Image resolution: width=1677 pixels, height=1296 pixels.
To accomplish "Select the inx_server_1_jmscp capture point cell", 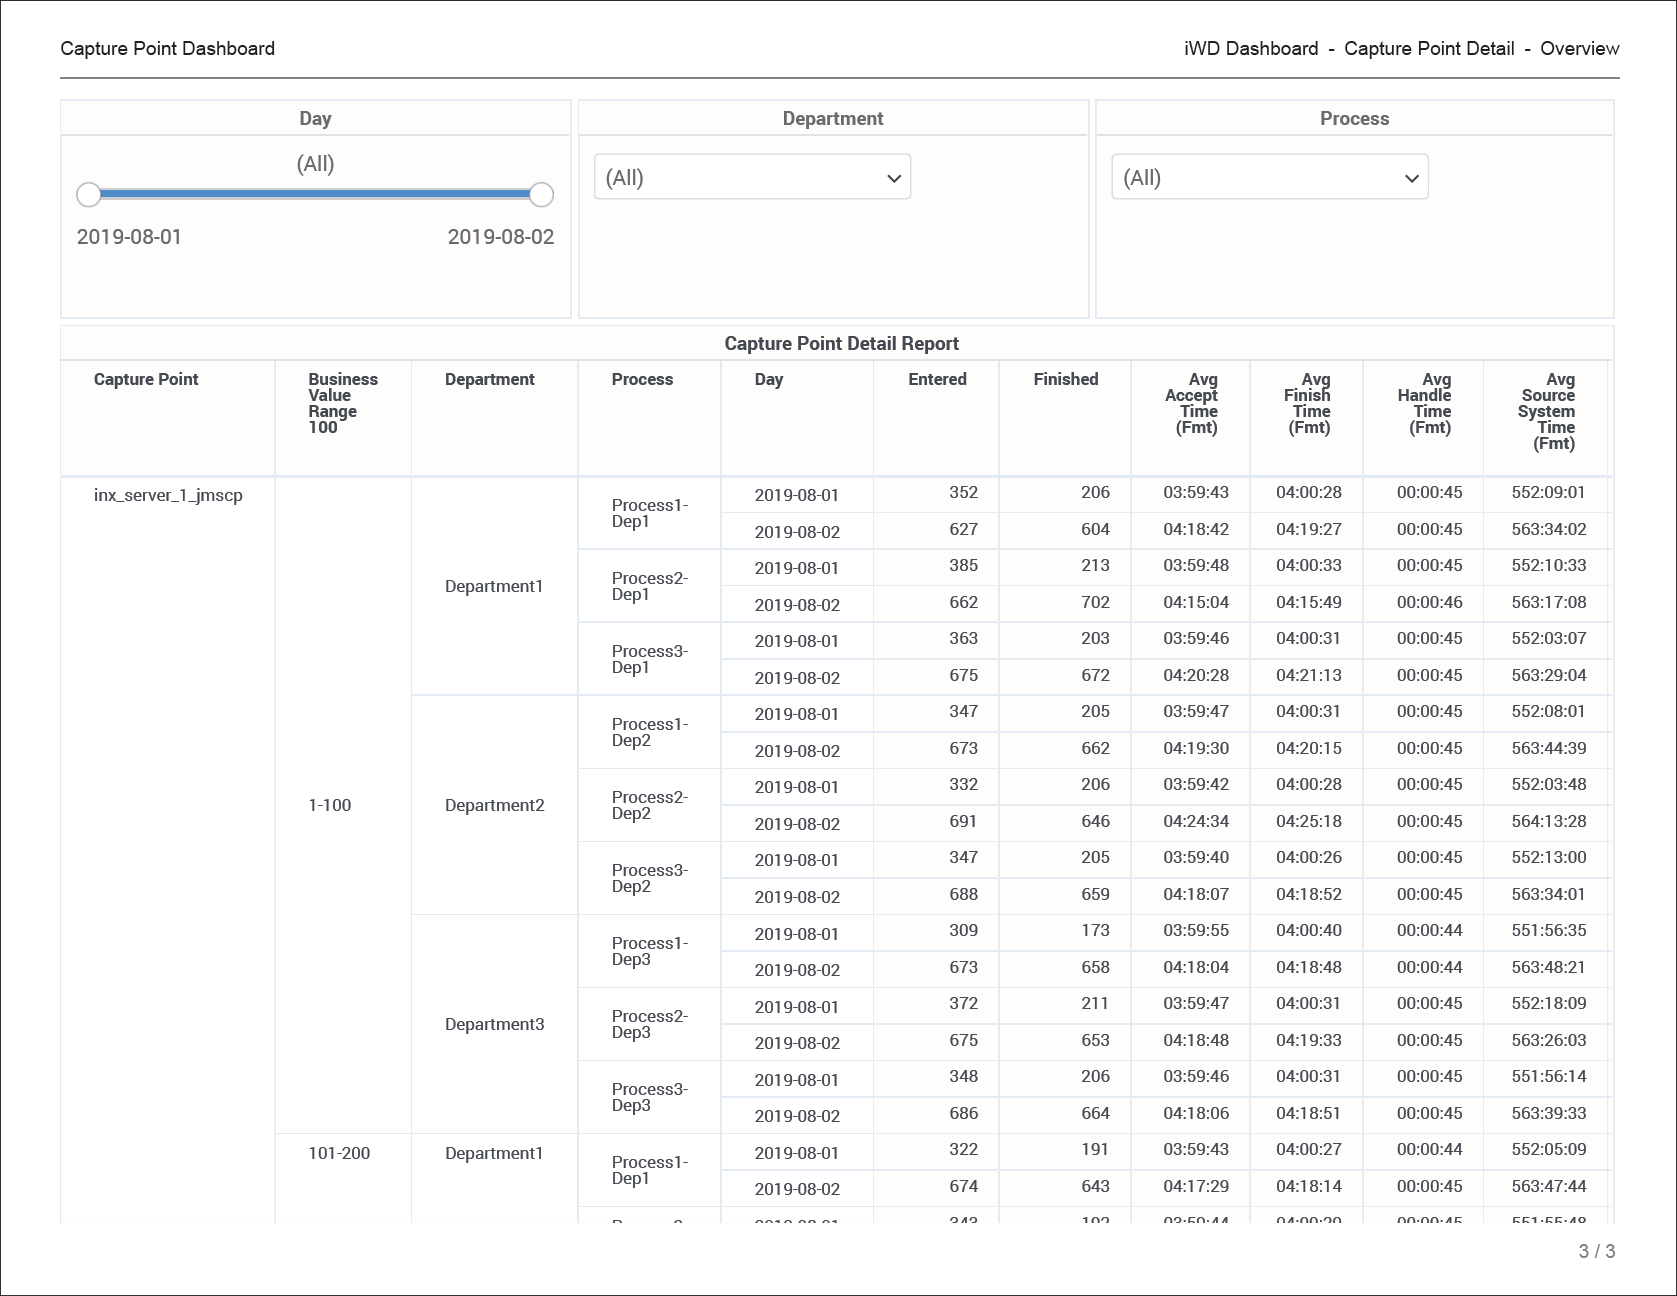I will (168, 496).
